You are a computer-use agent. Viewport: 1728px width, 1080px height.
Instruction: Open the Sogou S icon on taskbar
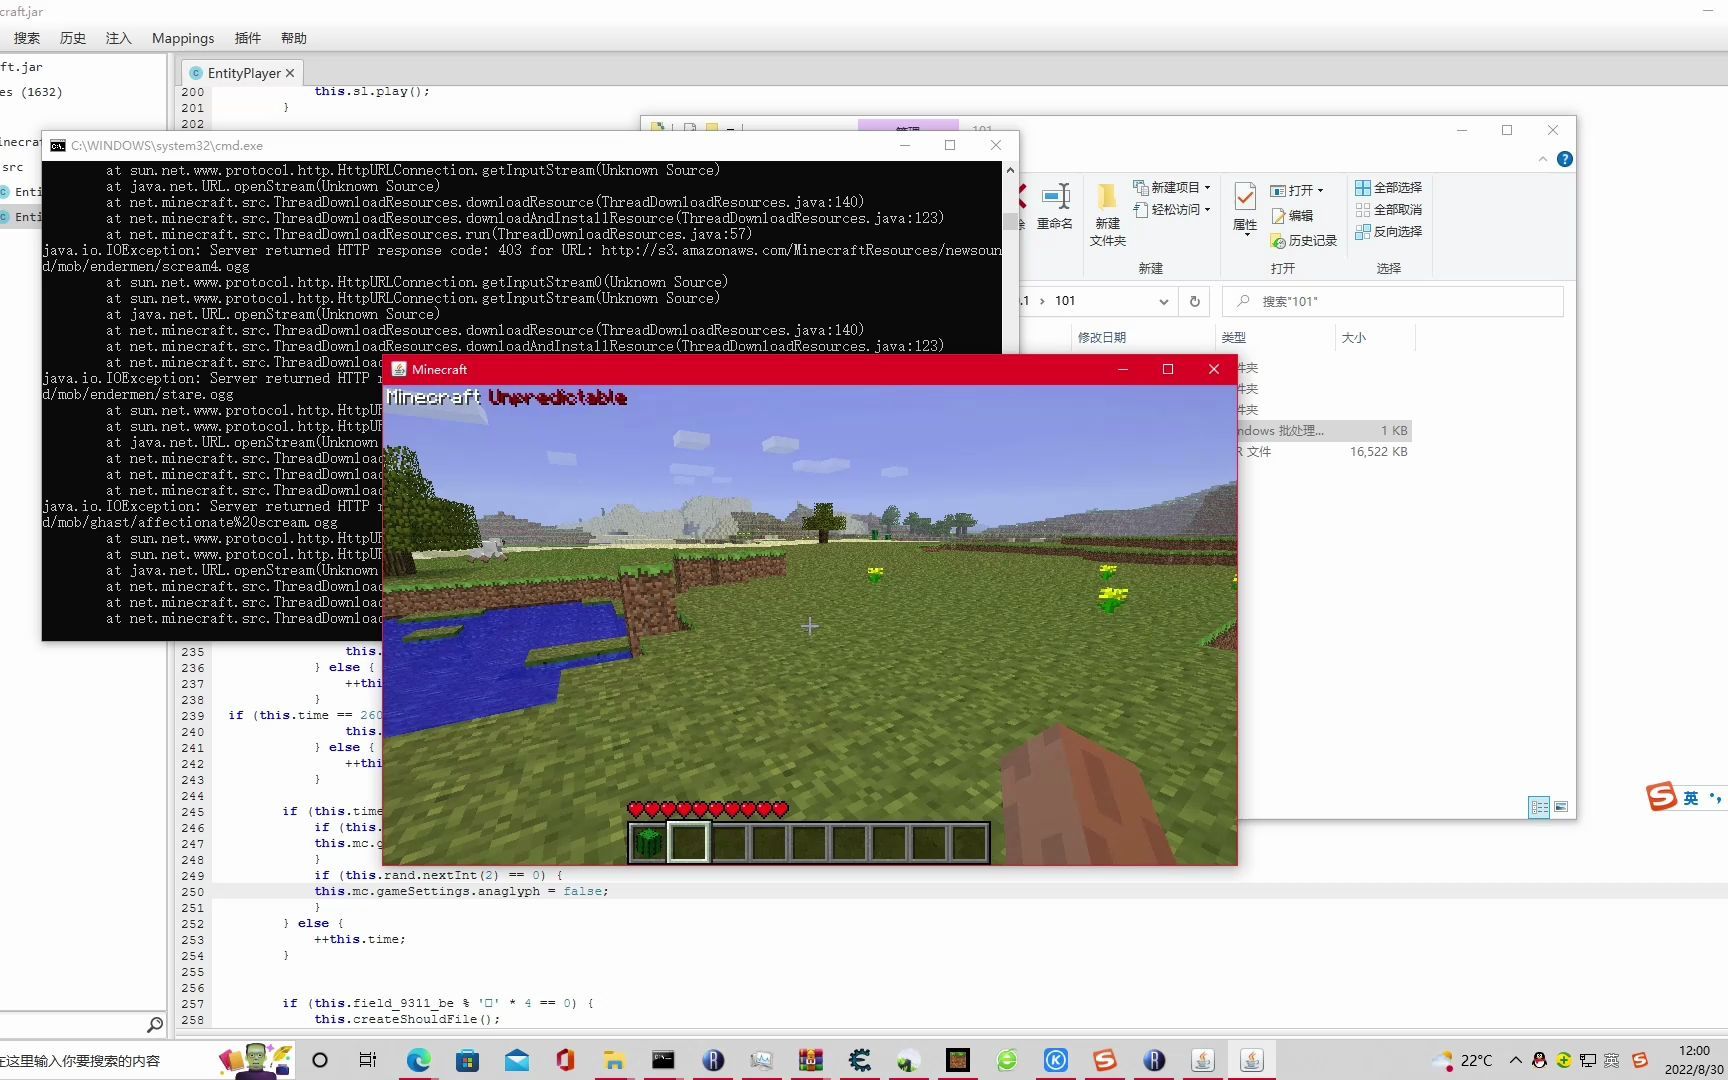1104,1060
